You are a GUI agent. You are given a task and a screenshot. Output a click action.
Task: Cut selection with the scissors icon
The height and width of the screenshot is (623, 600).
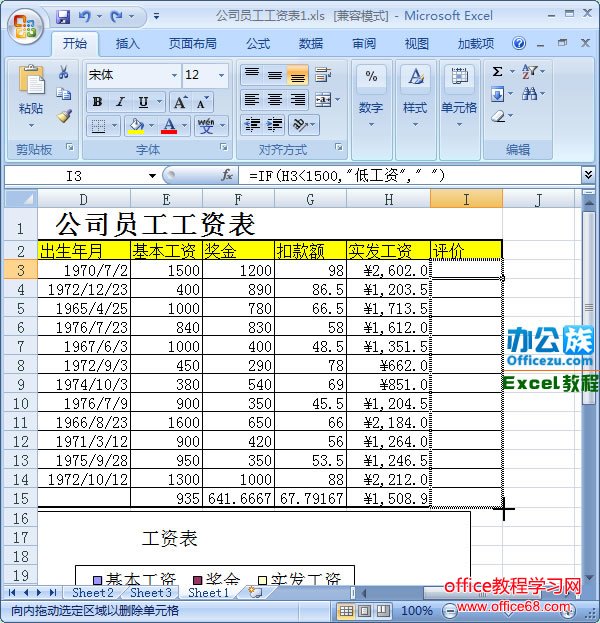click(x=64, y=72)
